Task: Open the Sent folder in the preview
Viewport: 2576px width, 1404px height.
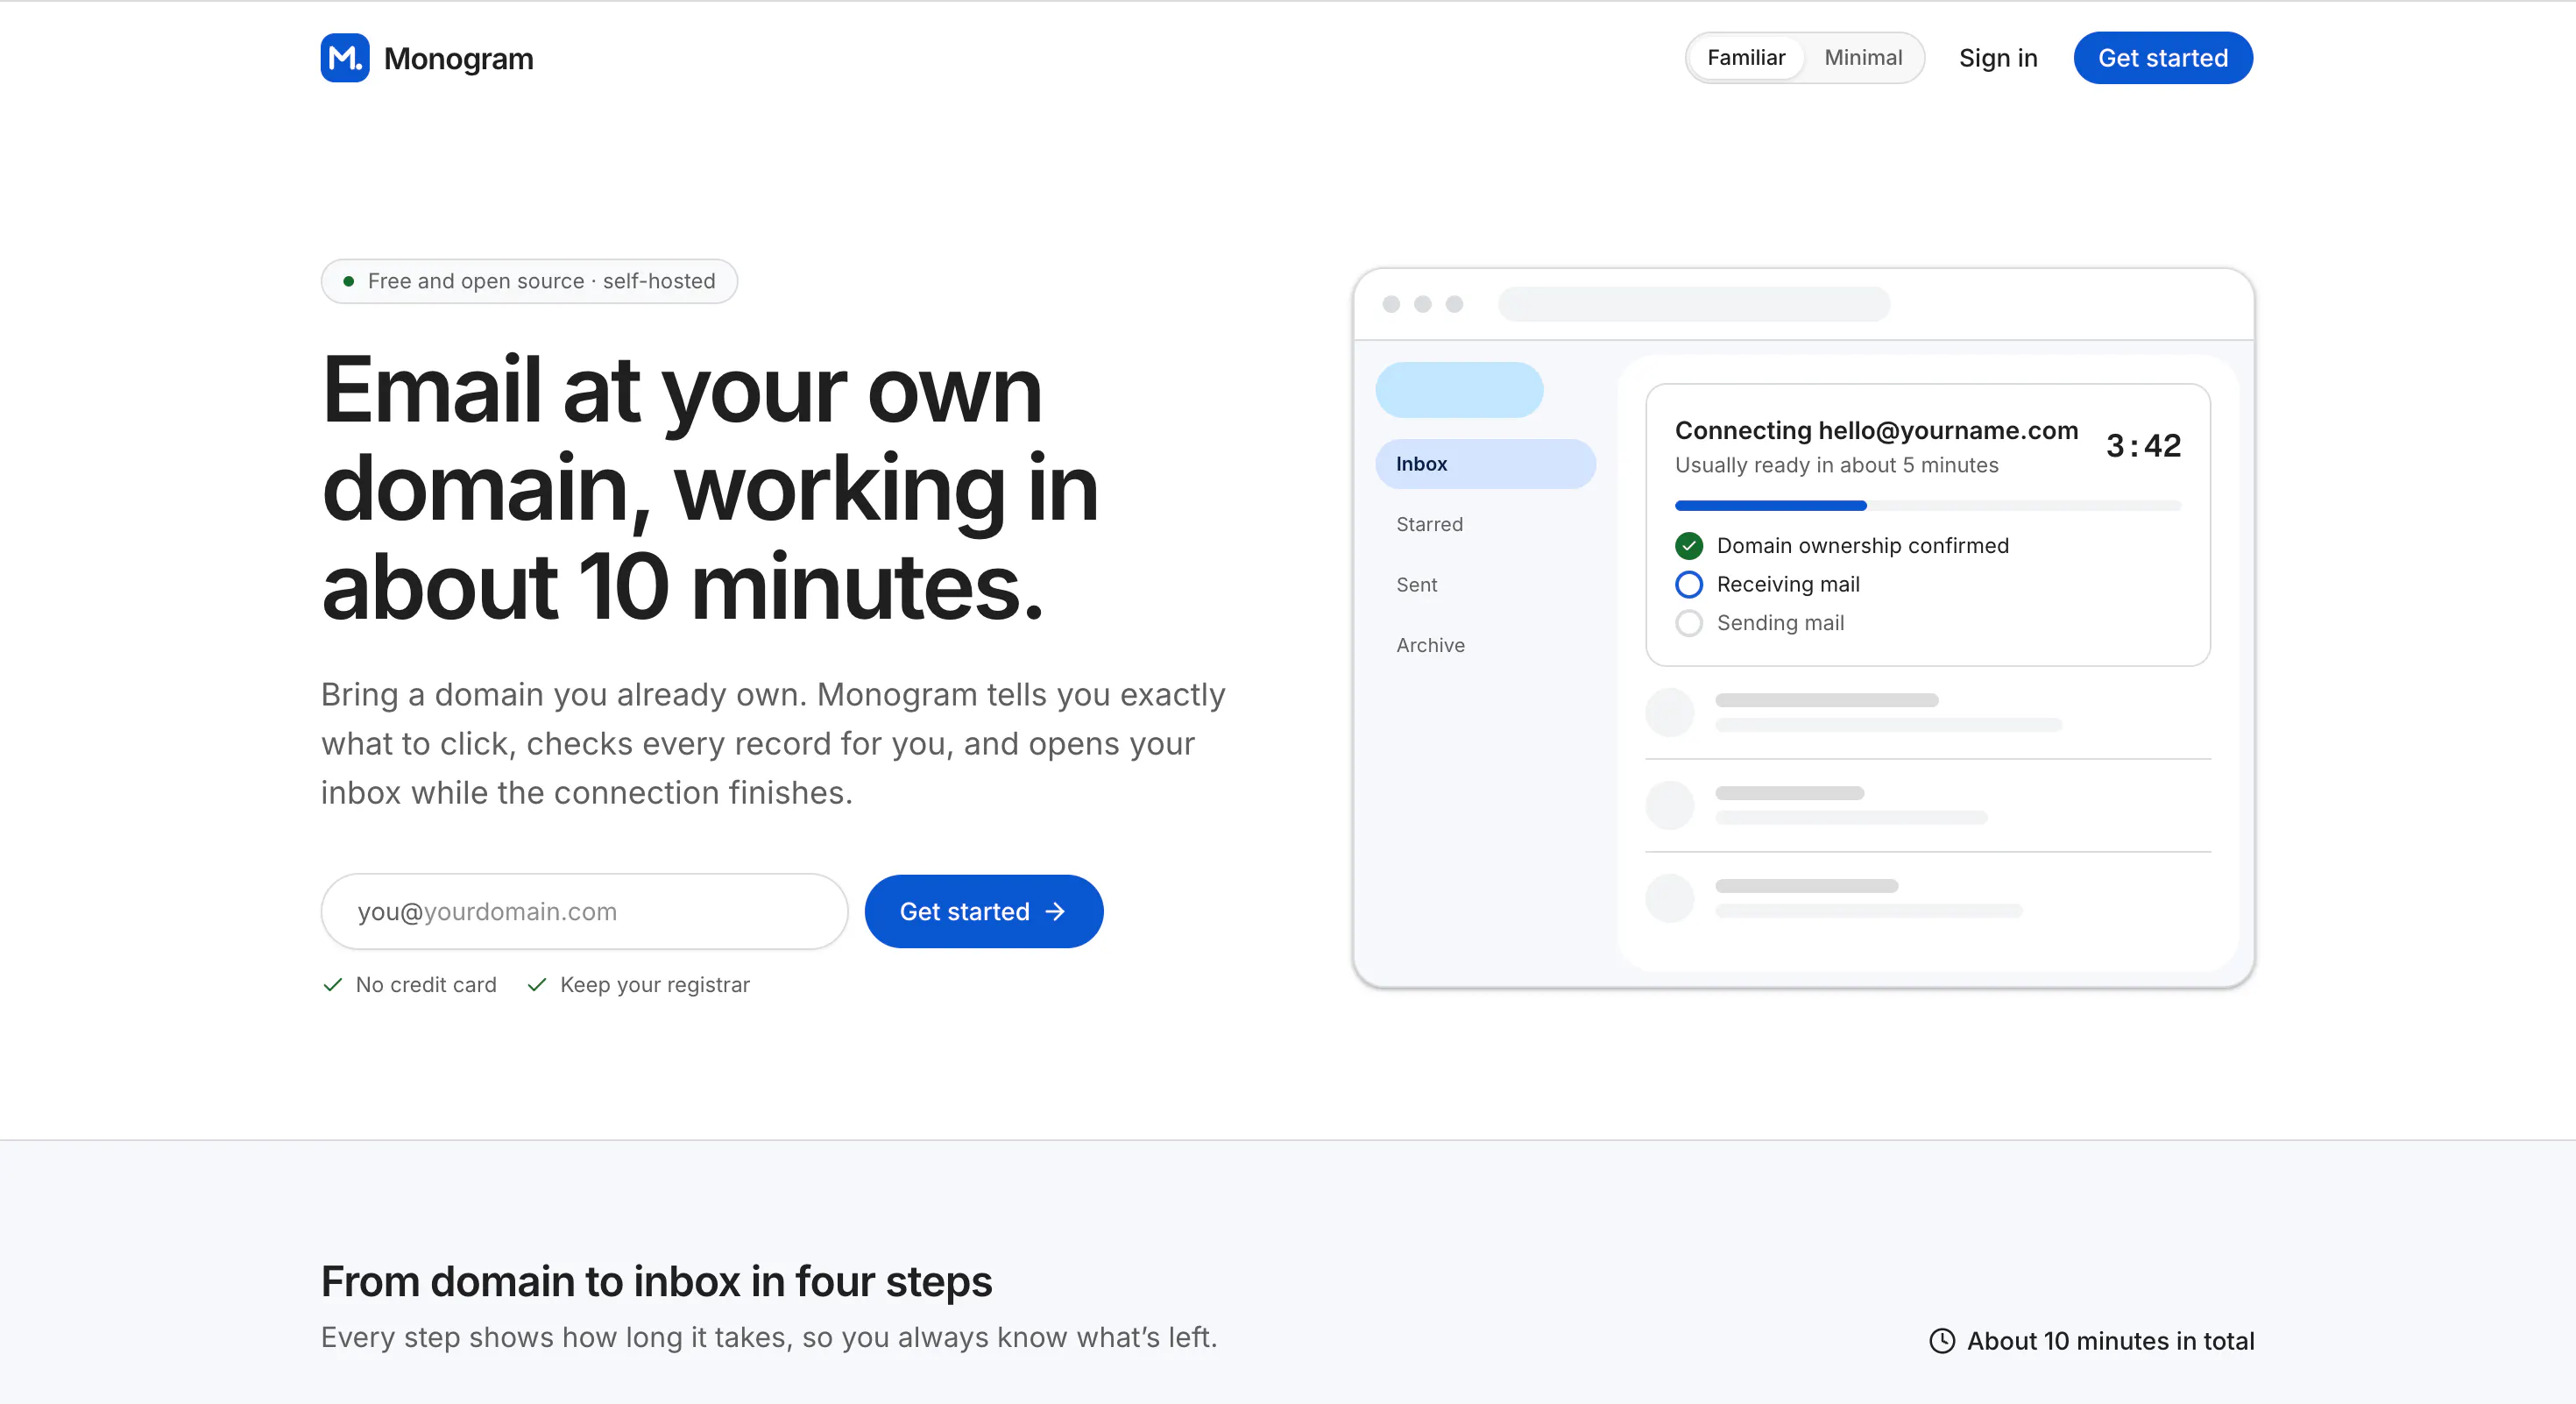Action: 1485,585
